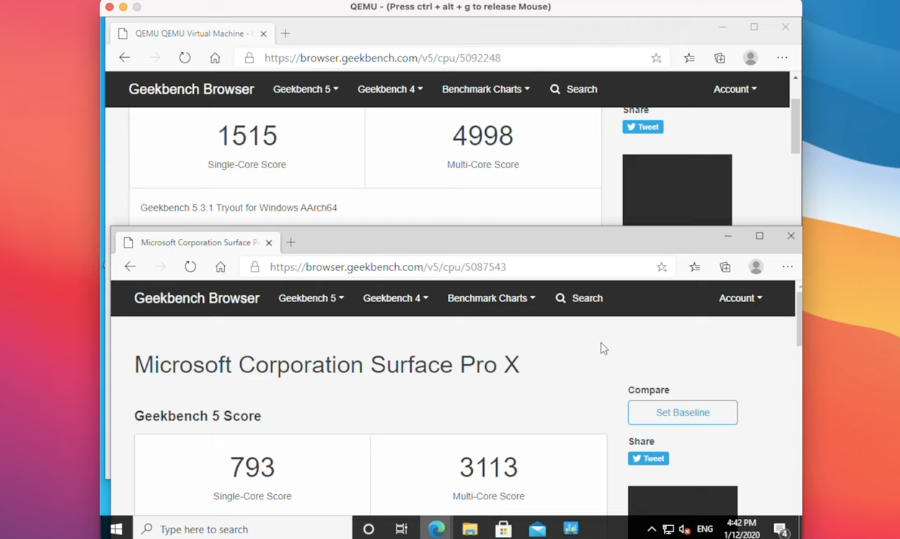This screenshot has height=539, width=900.
Task: Open Benchmark Charts dropdown in front window
Action: (x=491, y=298)
